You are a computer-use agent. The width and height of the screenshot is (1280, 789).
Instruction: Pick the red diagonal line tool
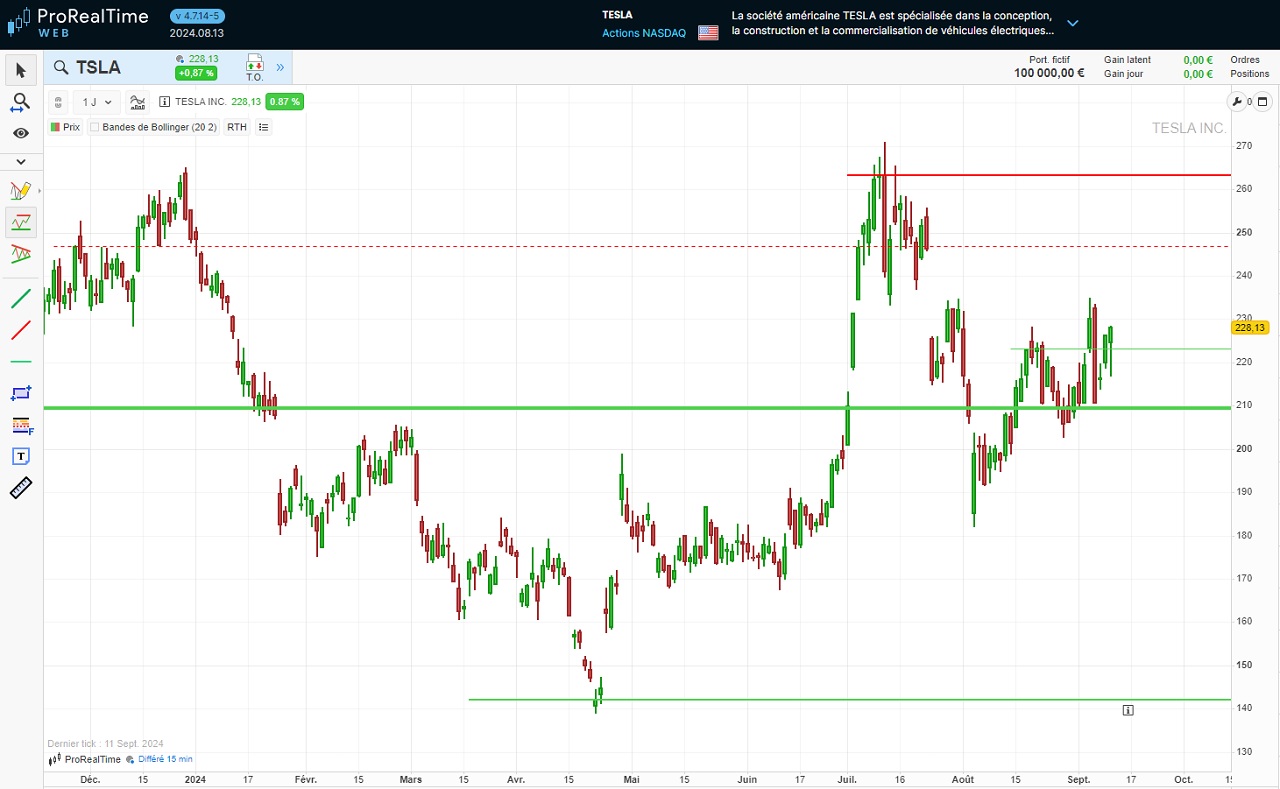tap(21, 329)
